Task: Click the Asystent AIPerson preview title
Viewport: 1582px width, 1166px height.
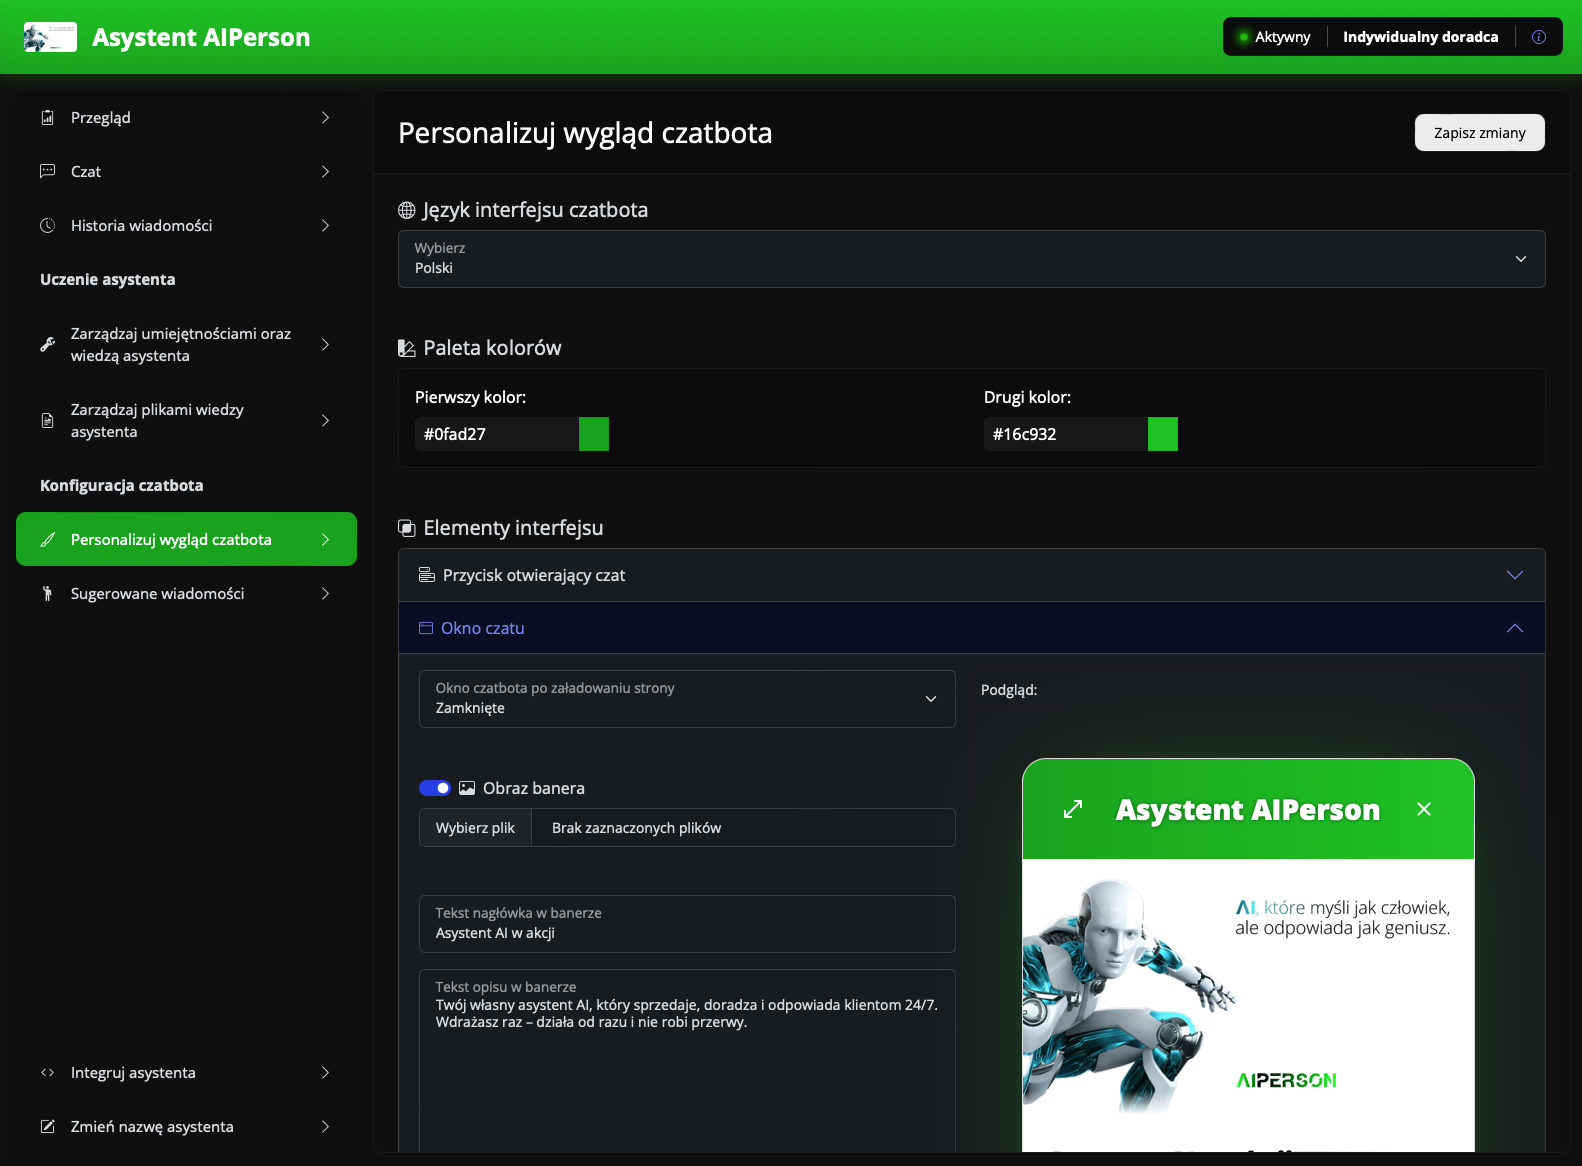Action: pos(1248,809)
